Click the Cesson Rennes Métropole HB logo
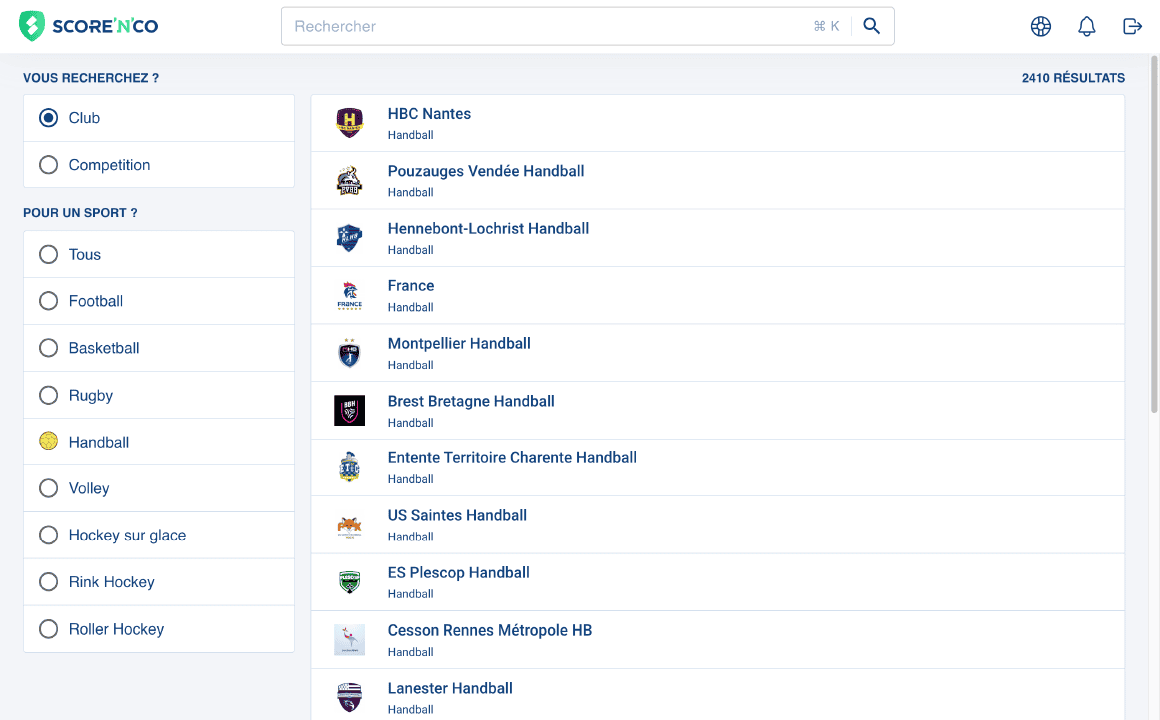 click(x=349, y=639)
